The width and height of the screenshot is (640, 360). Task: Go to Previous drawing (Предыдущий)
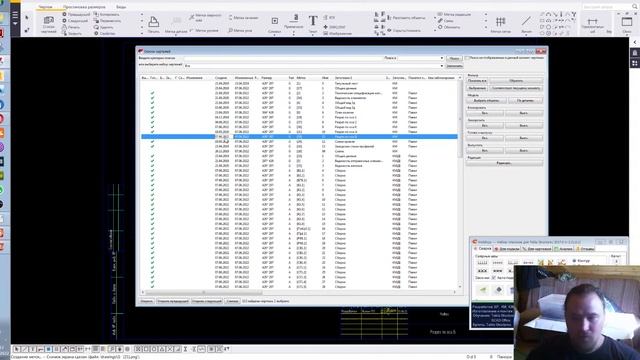[x=76, y=14]
